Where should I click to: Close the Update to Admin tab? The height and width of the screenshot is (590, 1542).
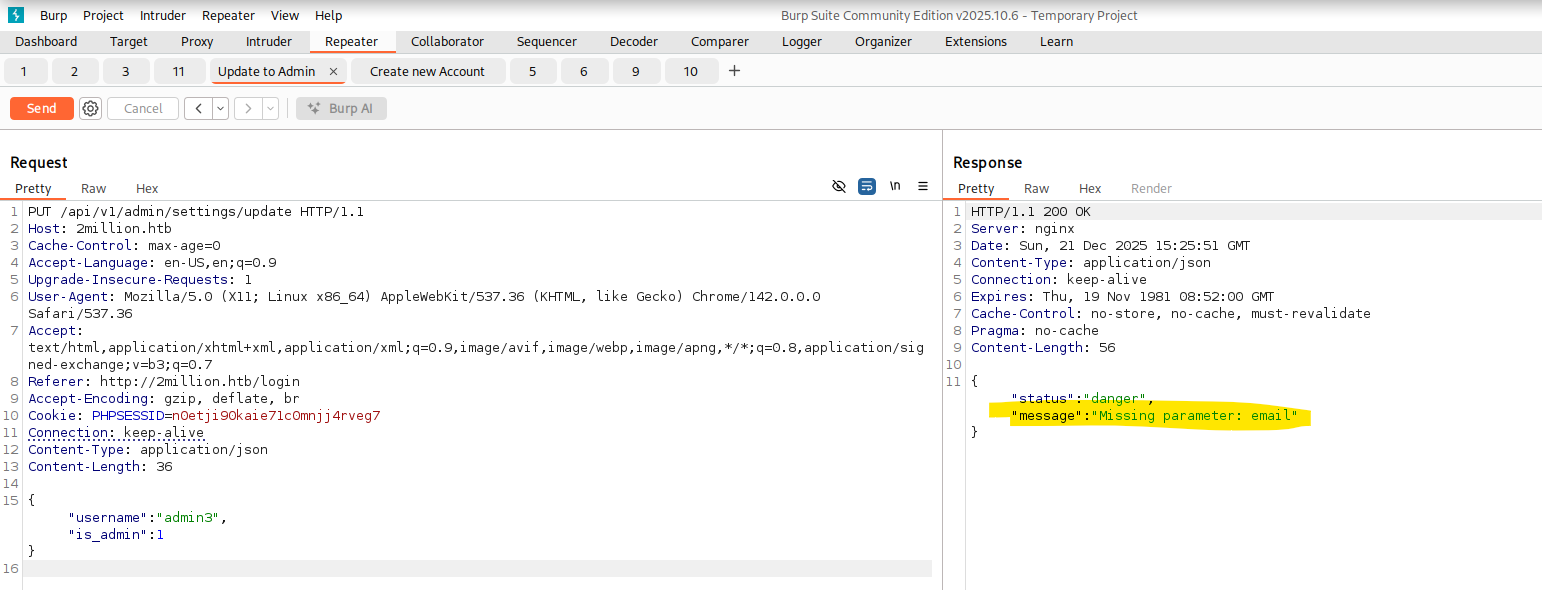pyautogui.click(x=334, y=72)
